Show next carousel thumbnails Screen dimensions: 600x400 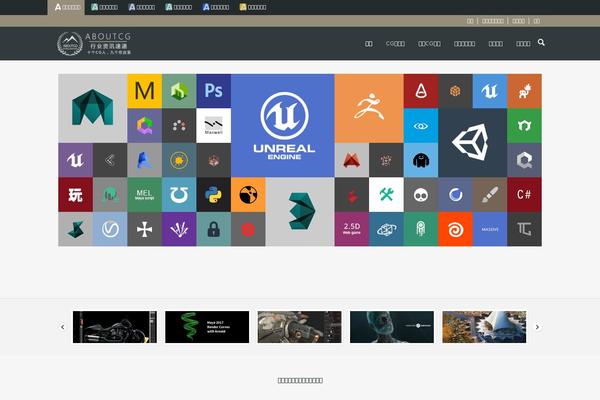click(x=537, y=327)
